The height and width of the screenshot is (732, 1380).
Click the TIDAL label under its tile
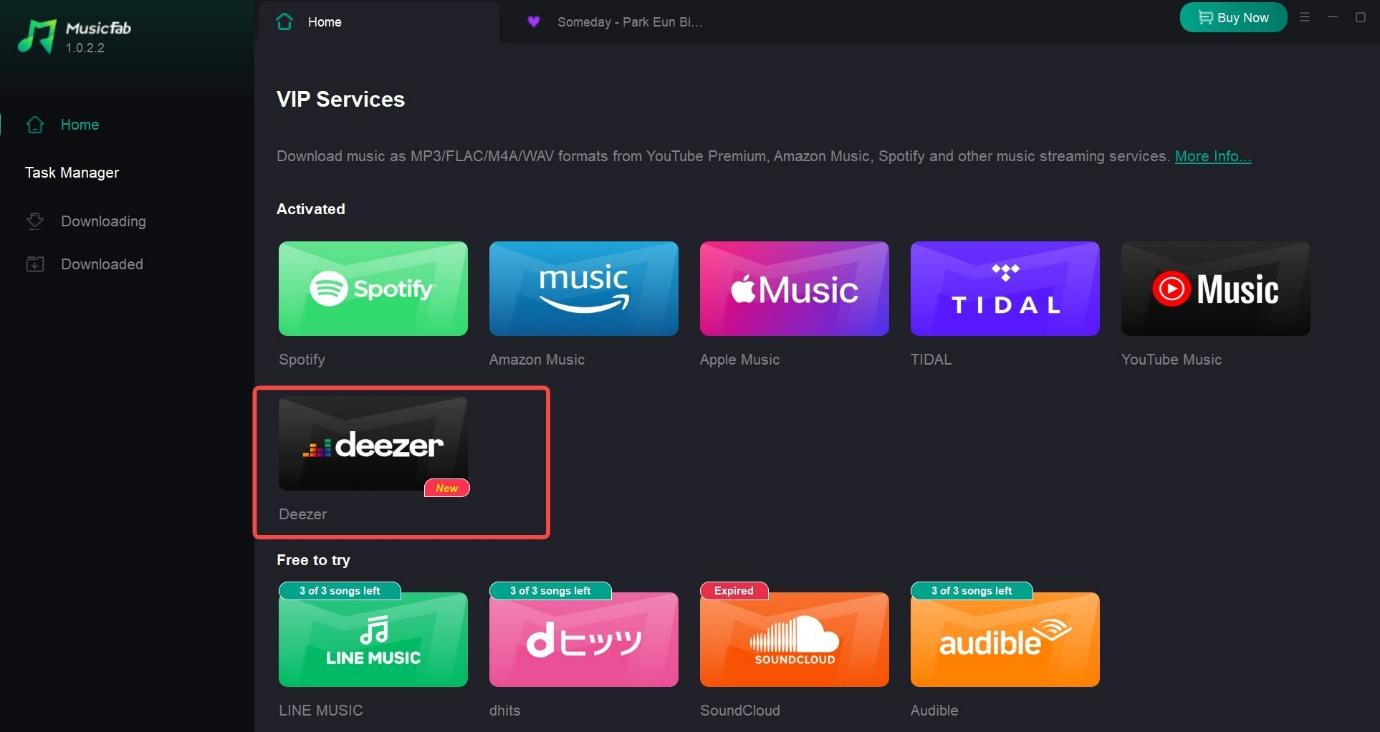click(x=931, y=359)
